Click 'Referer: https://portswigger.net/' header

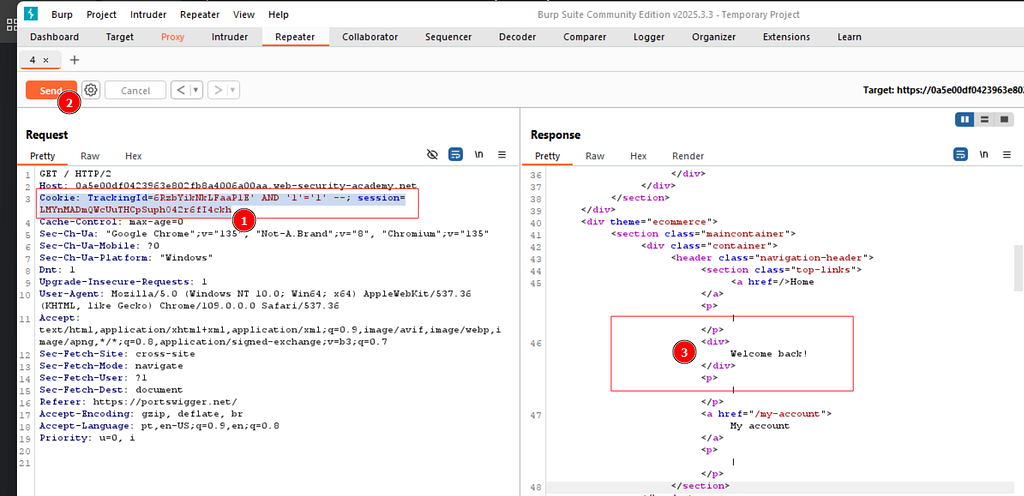click(x=138, y=401)
